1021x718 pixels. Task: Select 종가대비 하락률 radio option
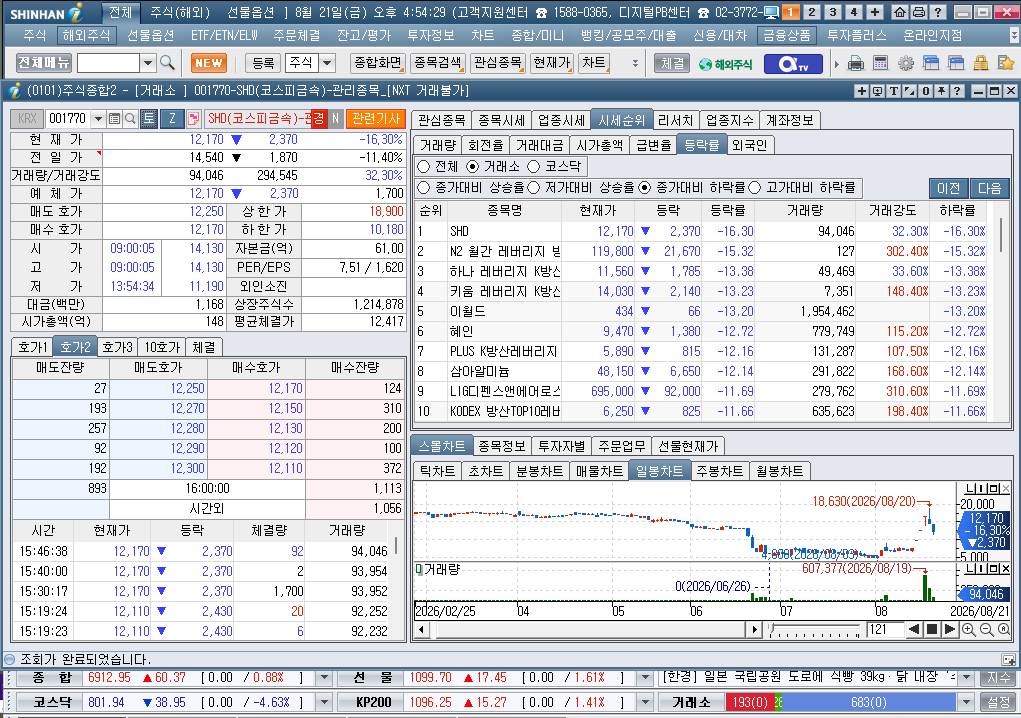645,187
